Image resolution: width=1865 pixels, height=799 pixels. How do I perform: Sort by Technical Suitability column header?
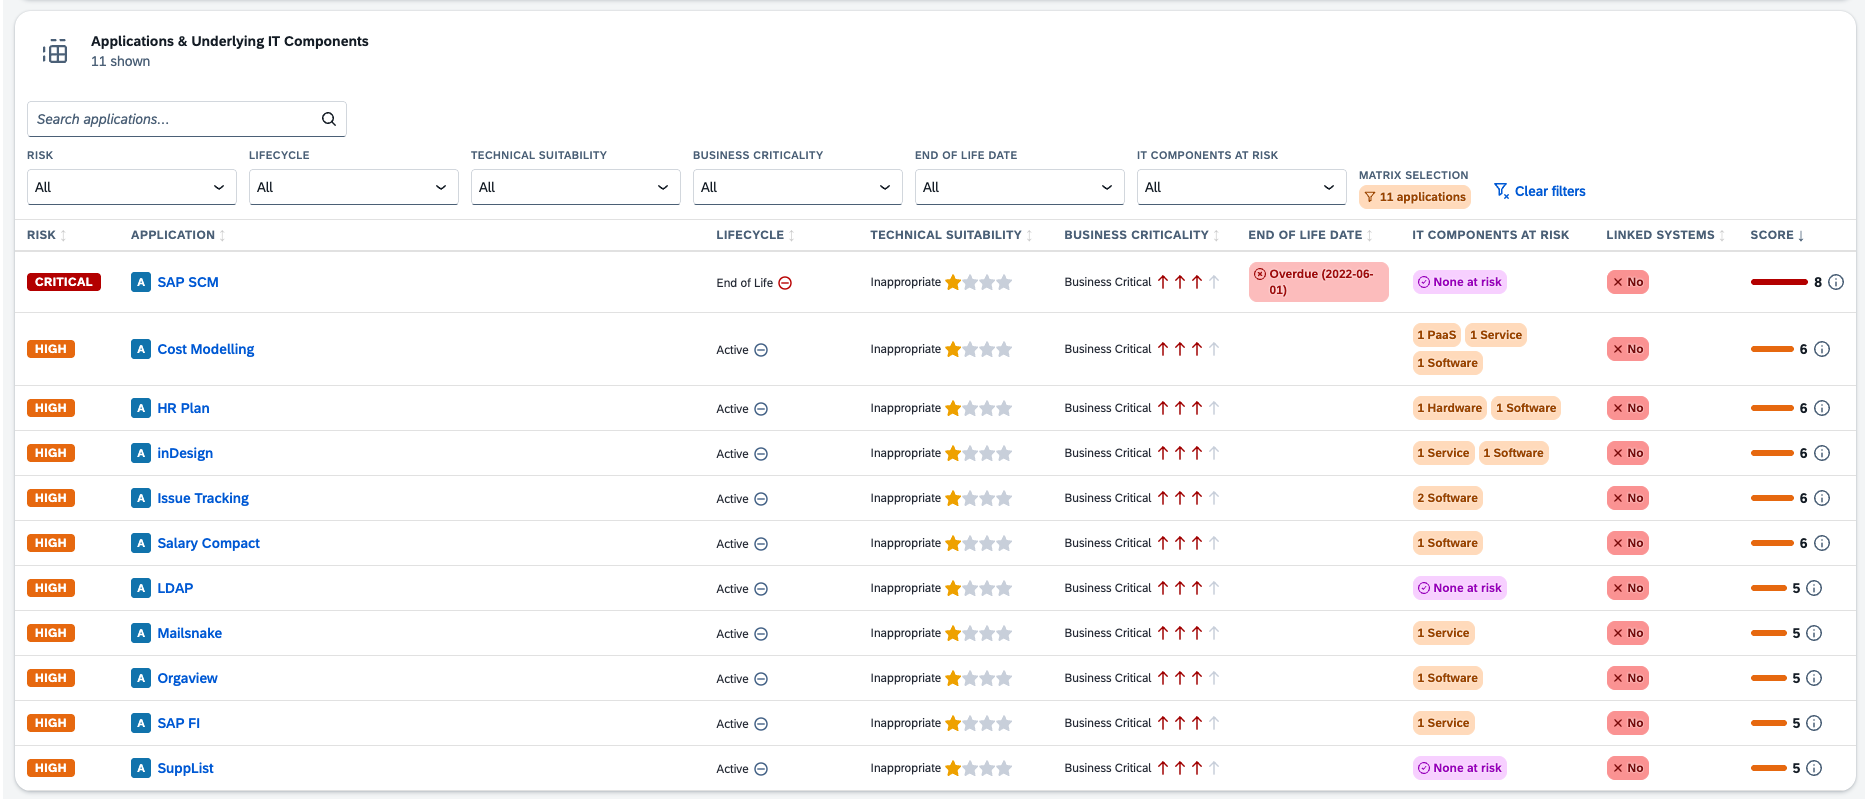[x=951, y=235]
